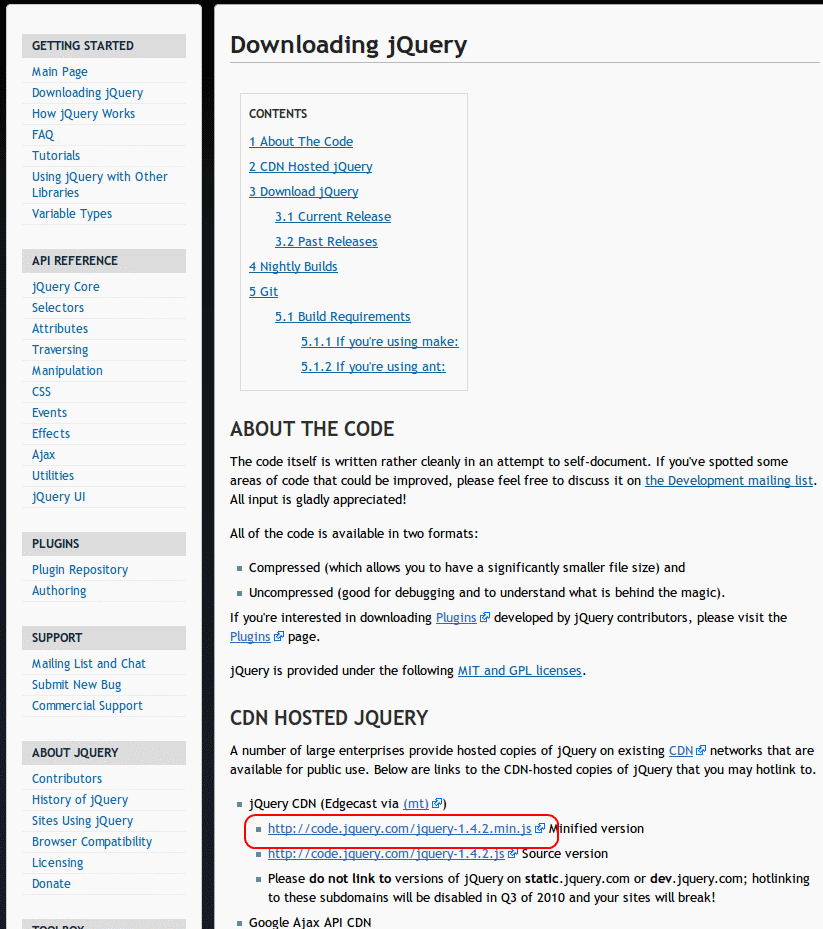Open the Plugin Repository
823x929 pixels.
click(x=80, y=570)
